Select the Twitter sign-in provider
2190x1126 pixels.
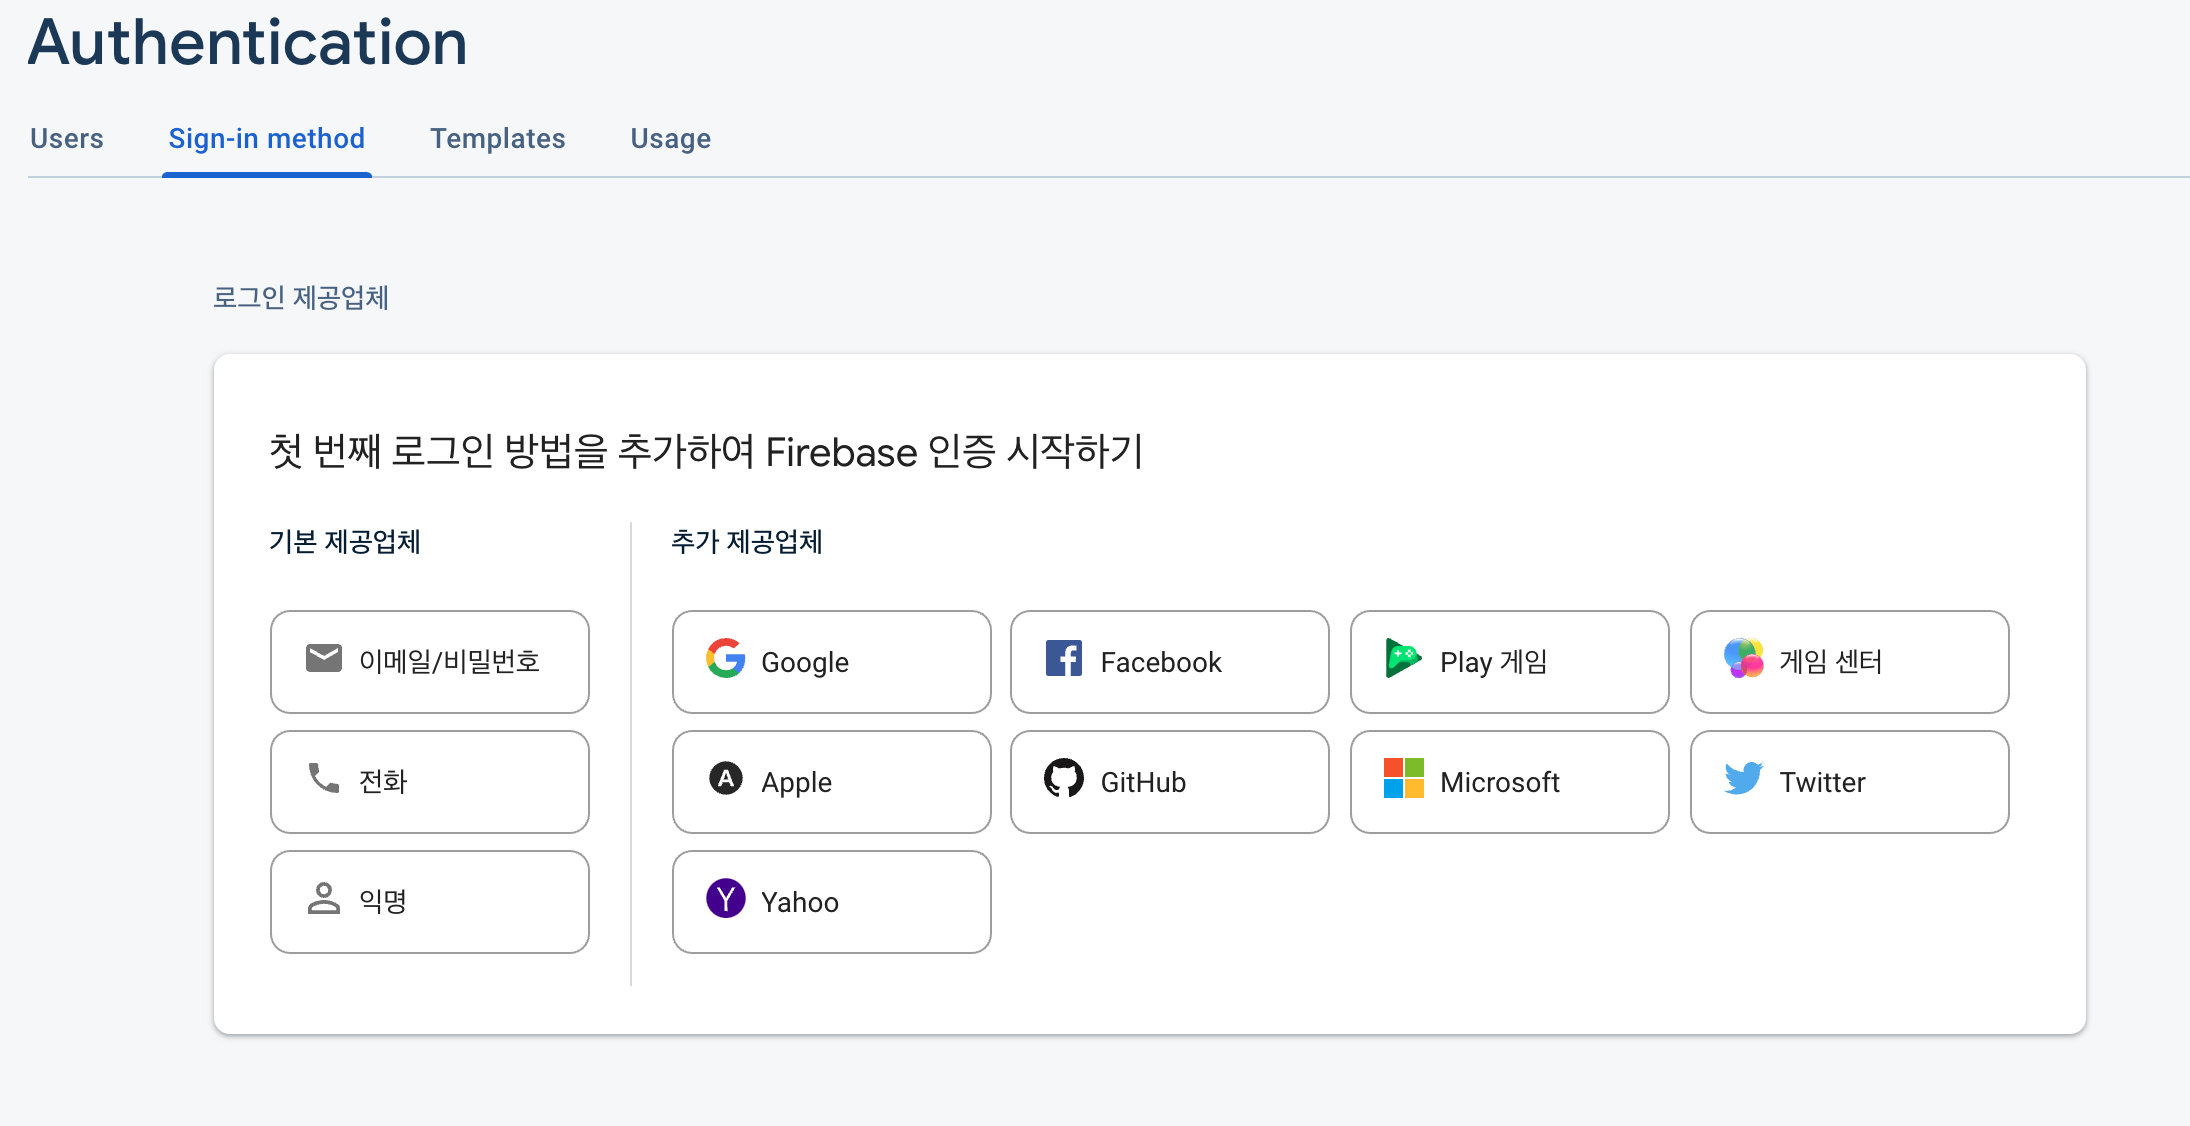click(1849, 782)
